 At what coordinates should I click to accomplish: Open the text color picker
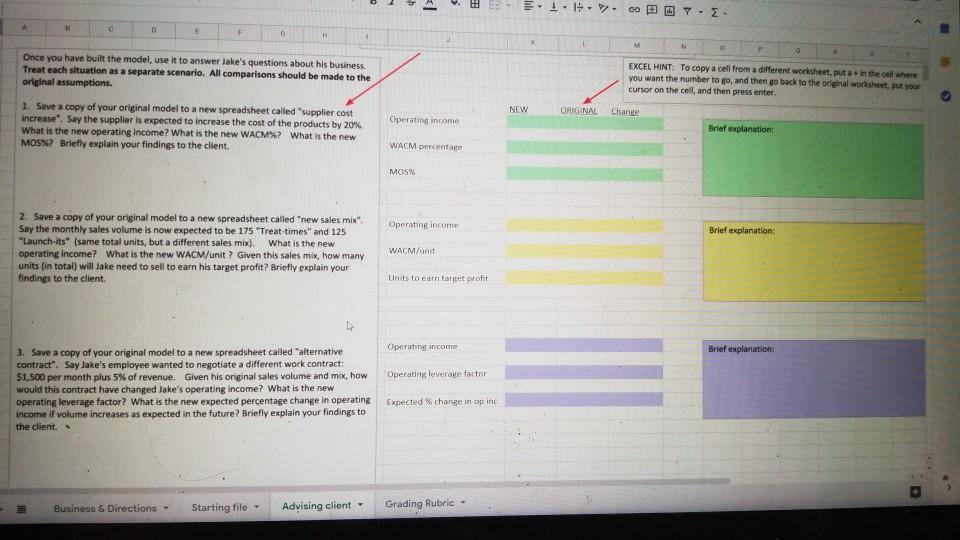pyautogui.click(x=430, y=4)
